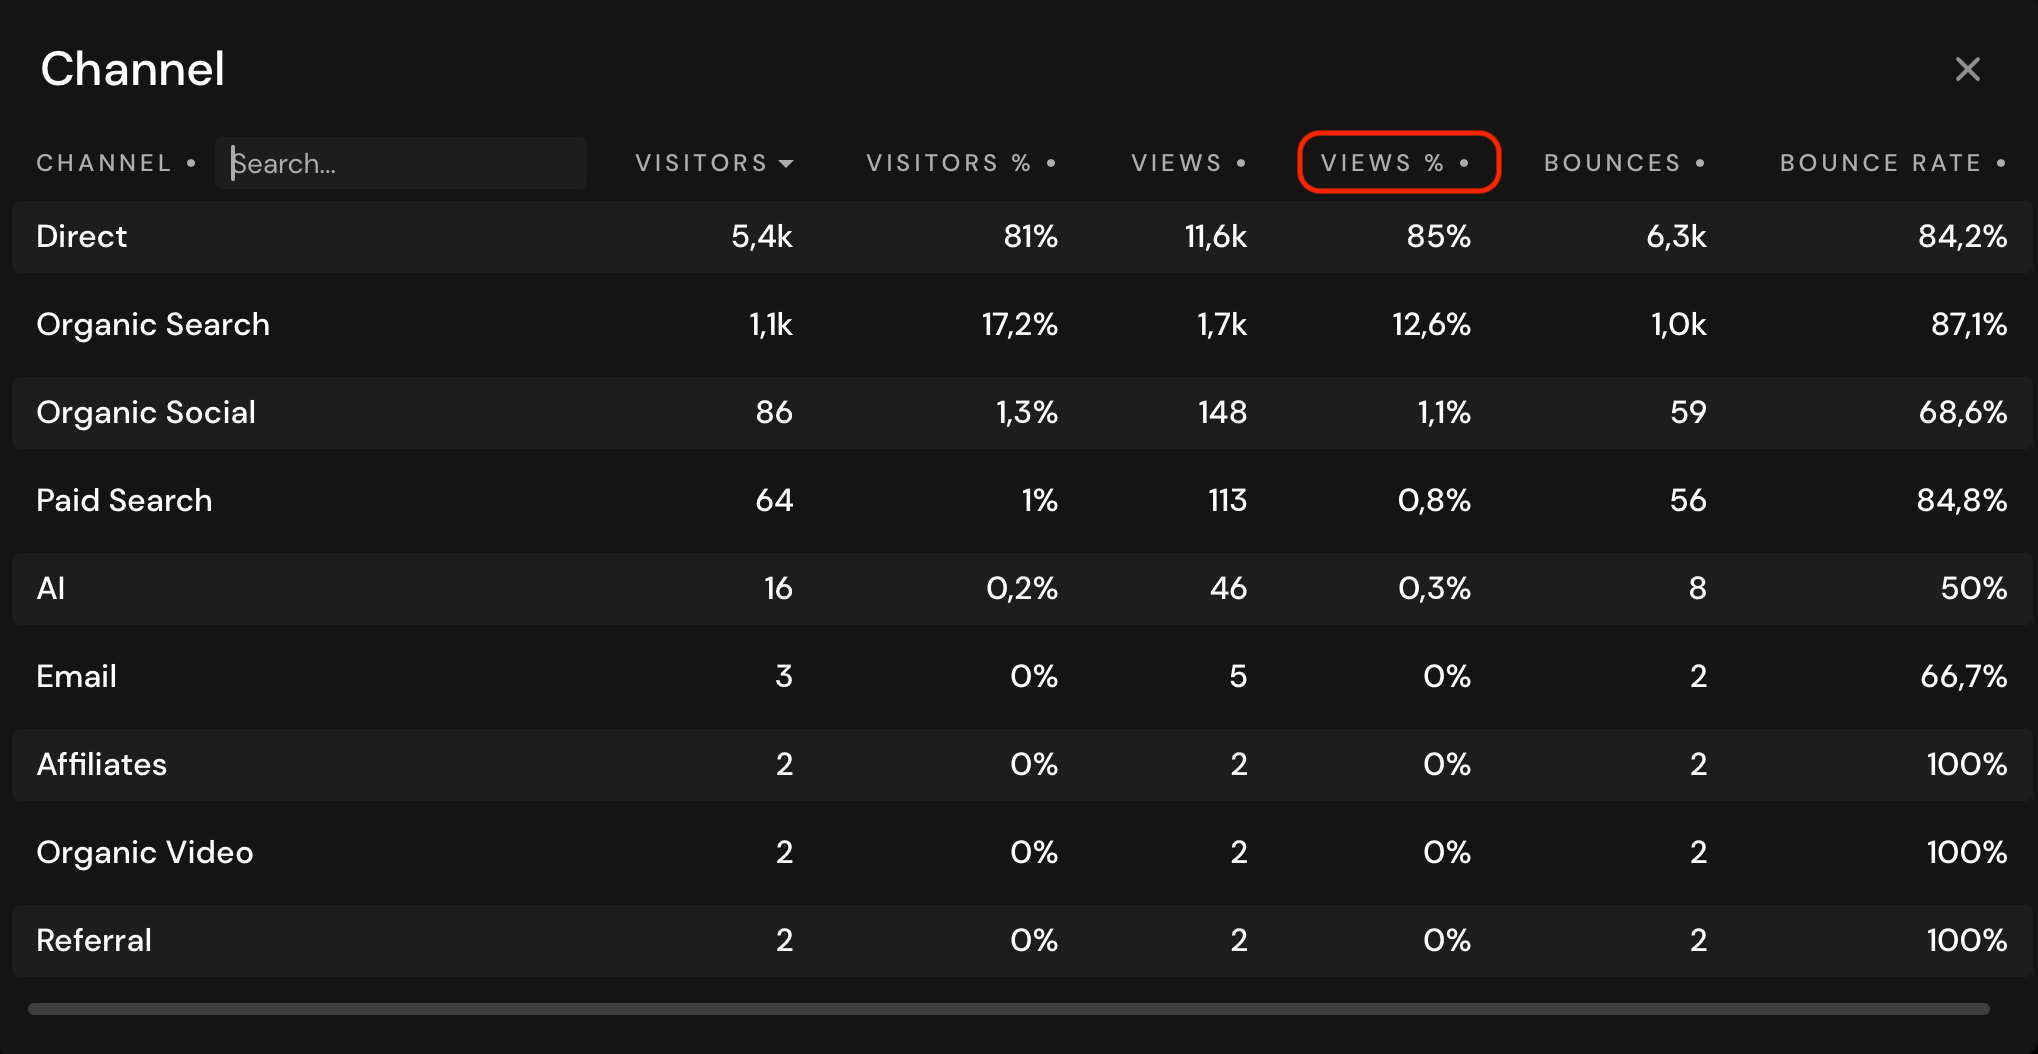
Task: Open the Organic Search channel row
Action: tap(153, 325)
